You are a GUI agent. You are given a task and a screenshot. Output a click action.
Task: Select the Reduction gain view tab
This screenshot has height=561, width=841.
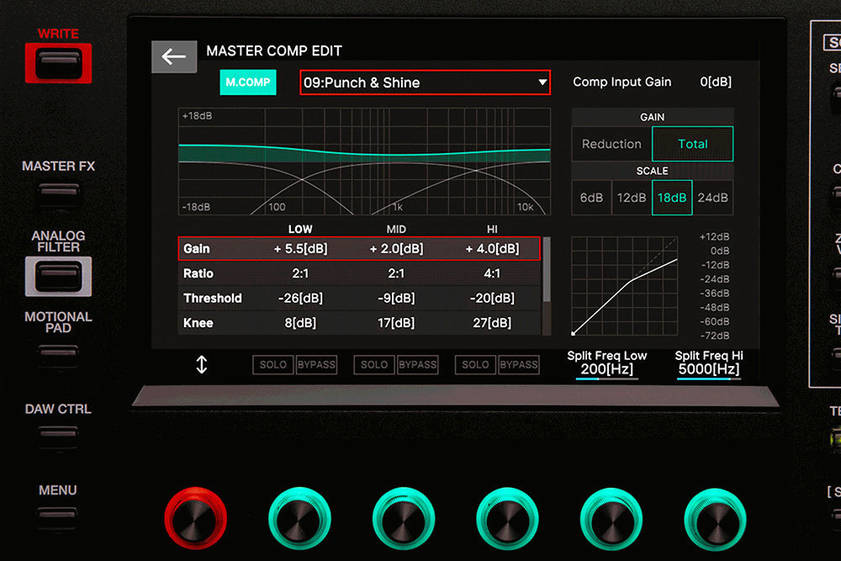611,144
